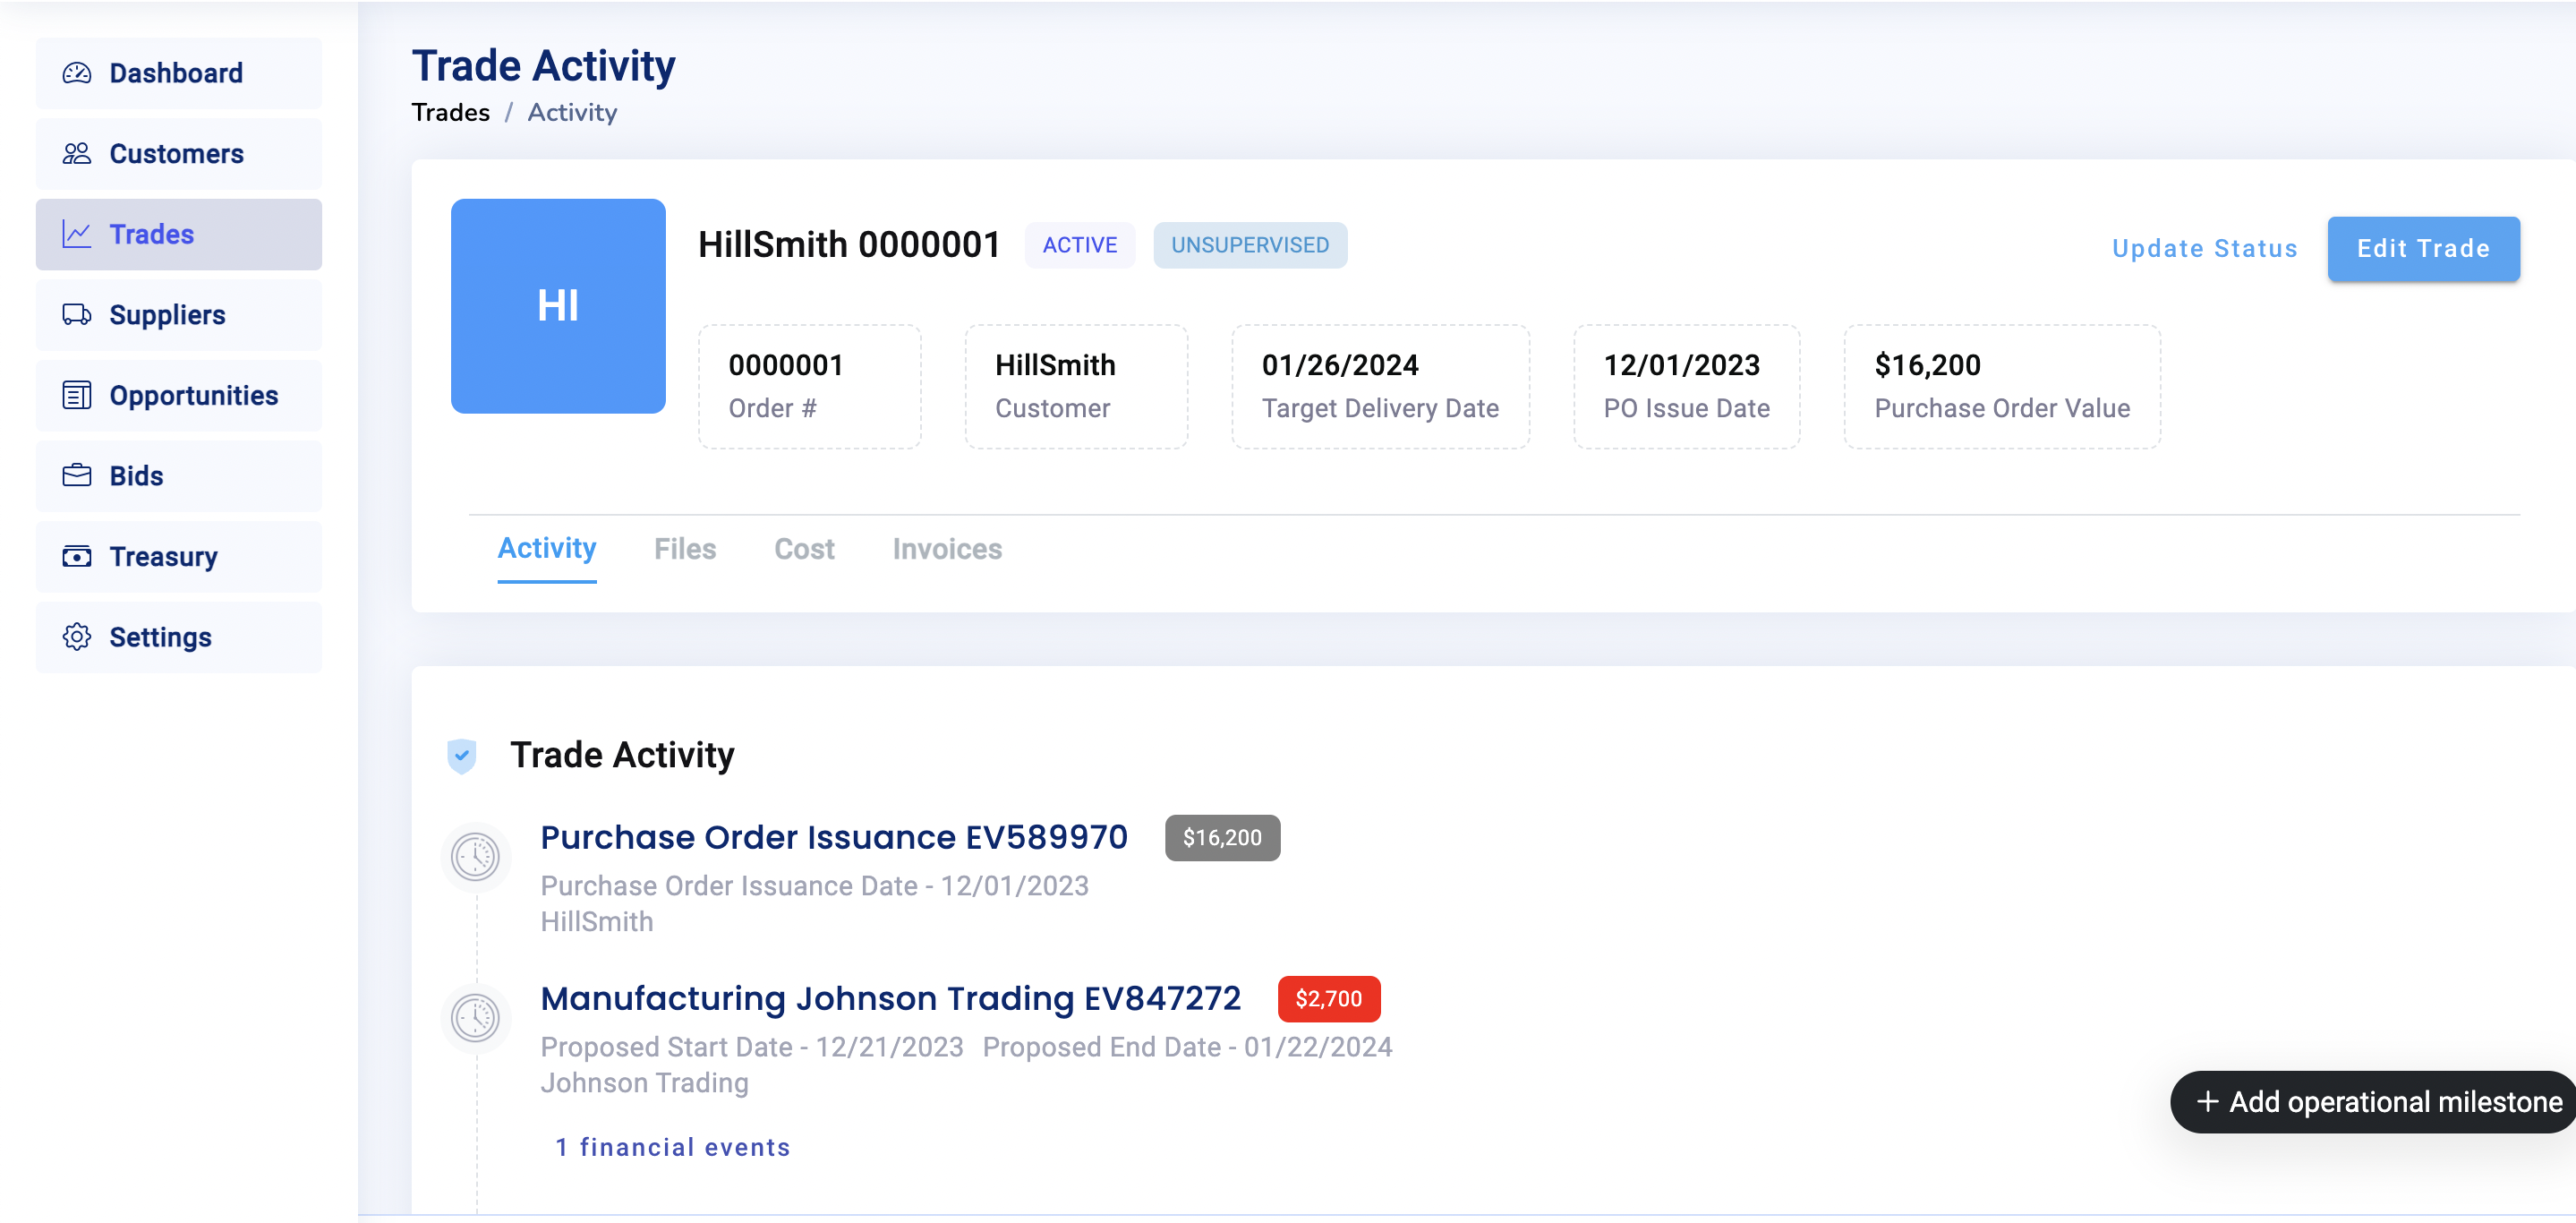Click the Customers people icon
This screenshot has height=1223, width=2576.
pyautogui.click(x=77, y=154)
